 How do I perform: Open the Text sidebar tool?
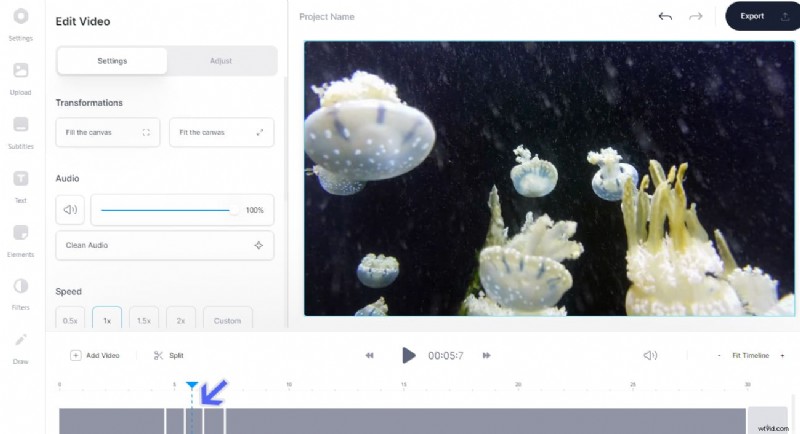20,186
